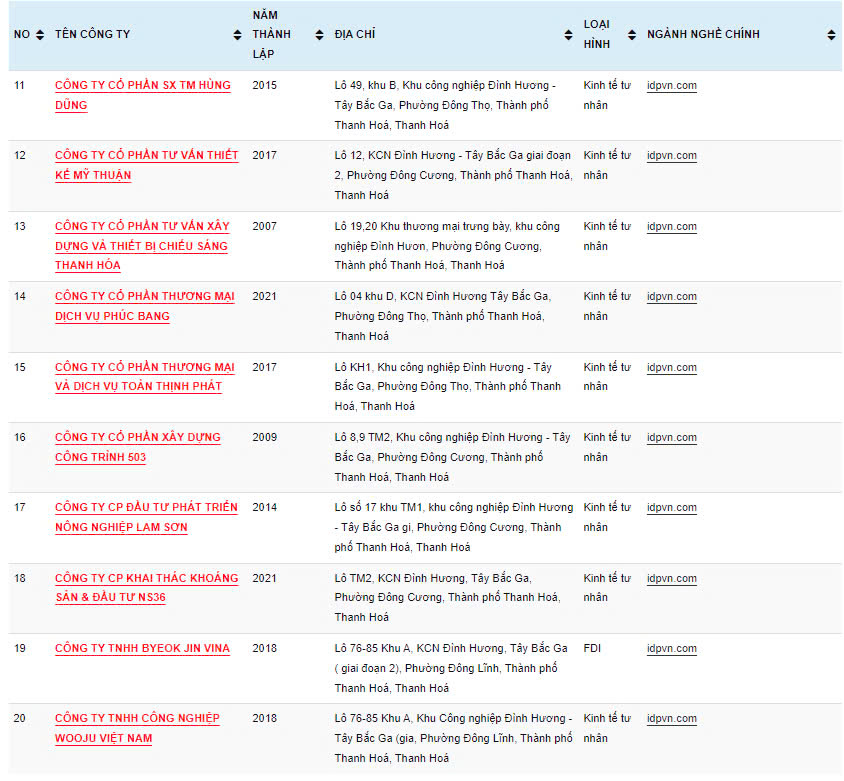Click the NGÀNH NGHỀ CHÍNH header text
Viewport: 844px width, 781px height.
coord(703,34)
